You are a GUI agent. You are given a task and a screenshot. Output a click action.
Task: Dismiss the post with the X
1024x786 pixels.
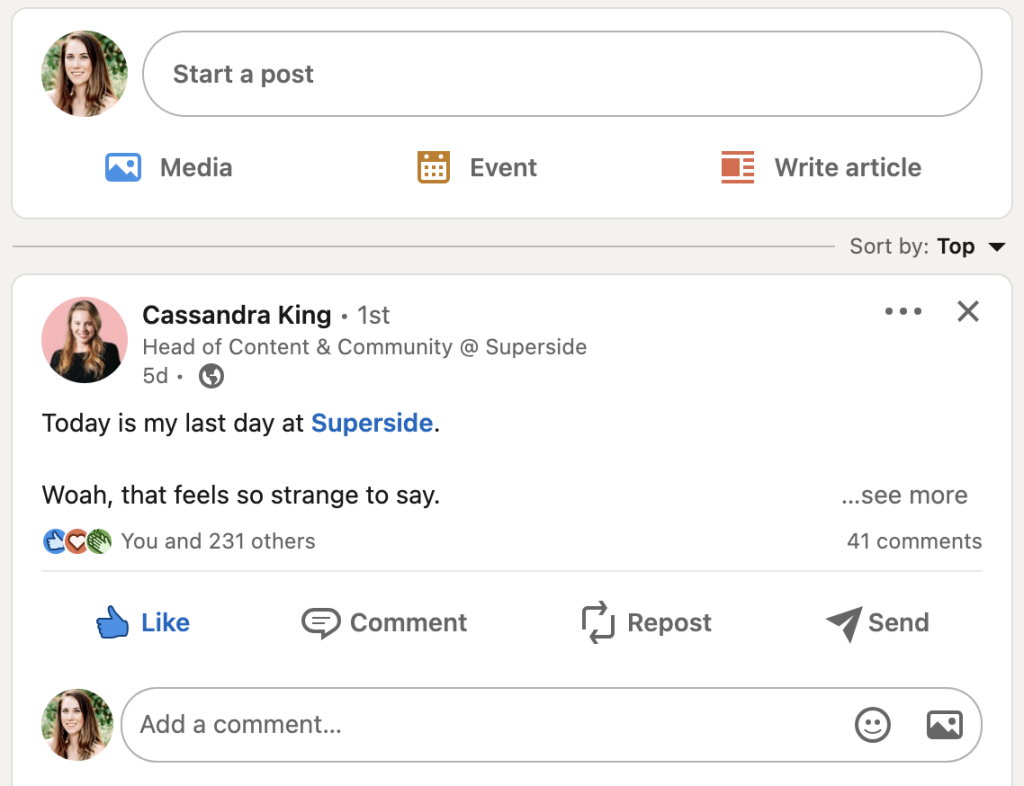point(967,311)
